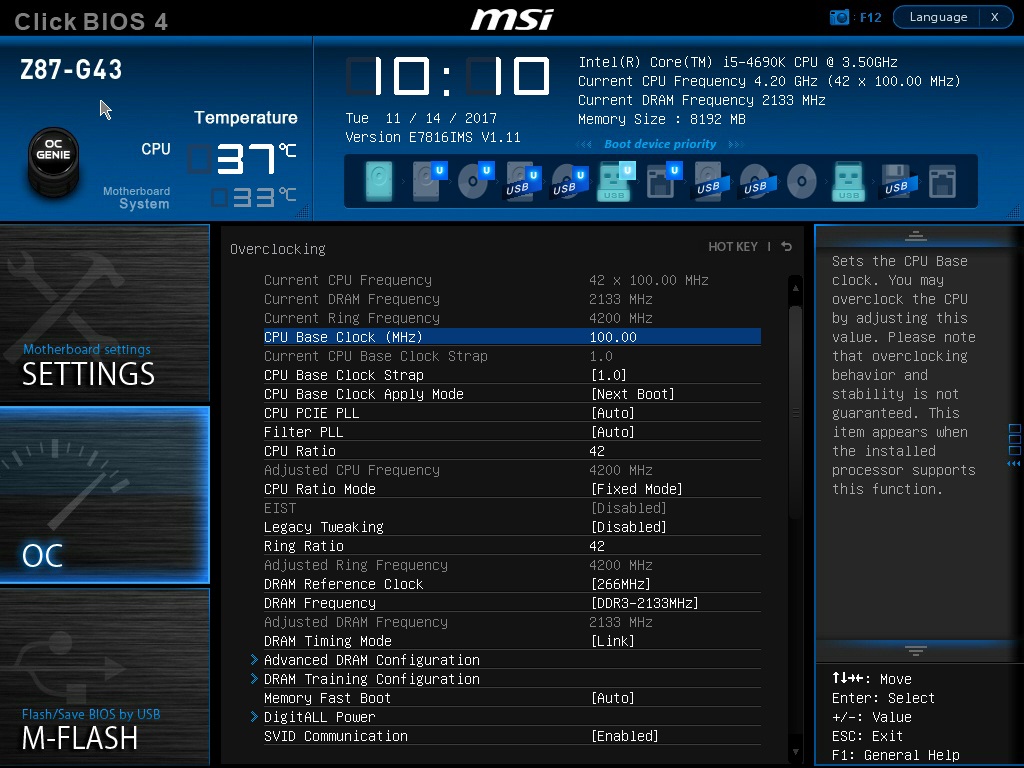Open CPU PCIE PLL [Auto] option
Screen dimensions: 1024x768
click(x=512, y=413)
